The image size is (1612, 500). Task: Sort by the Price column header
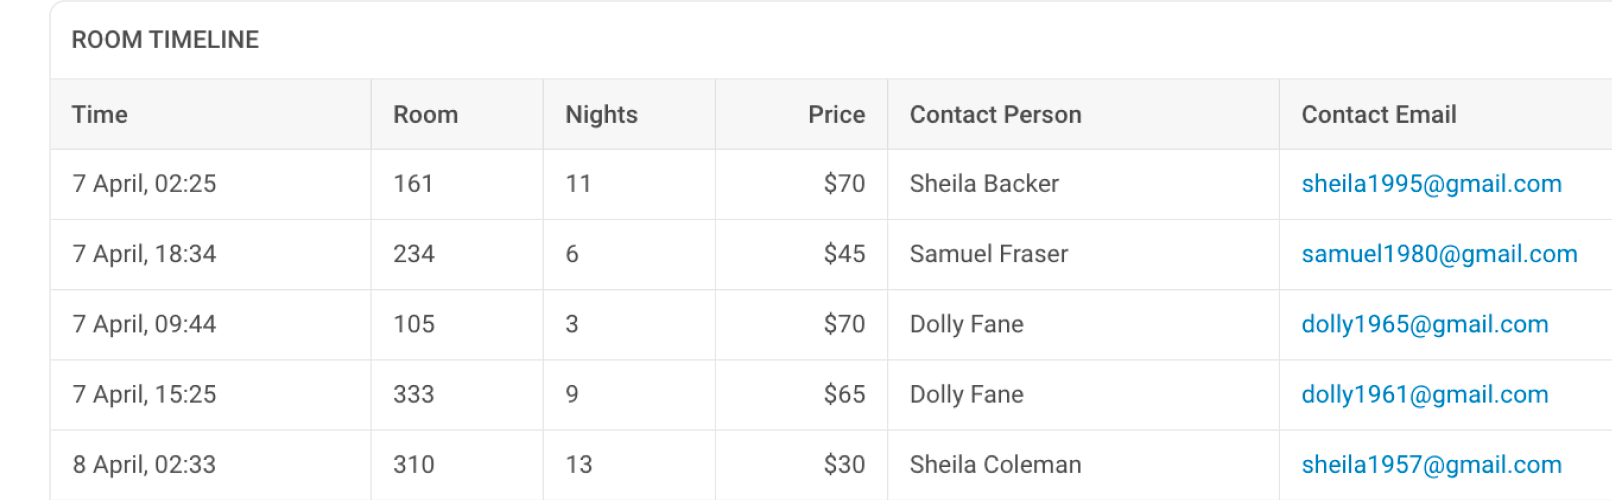(836, 115)
